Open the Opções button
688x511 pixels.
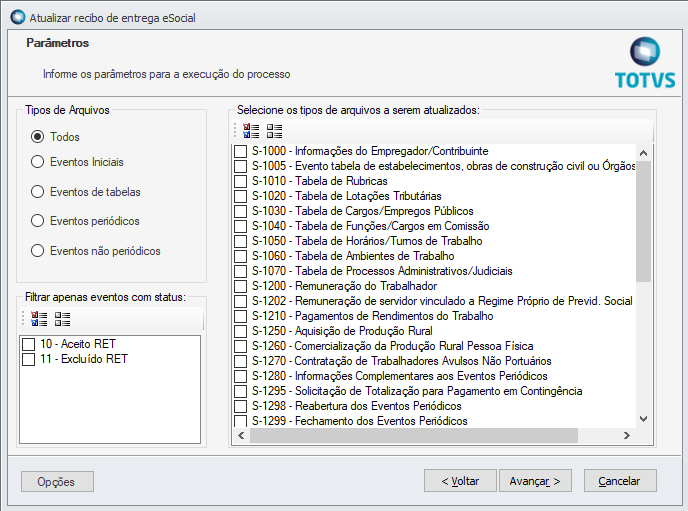57,481
